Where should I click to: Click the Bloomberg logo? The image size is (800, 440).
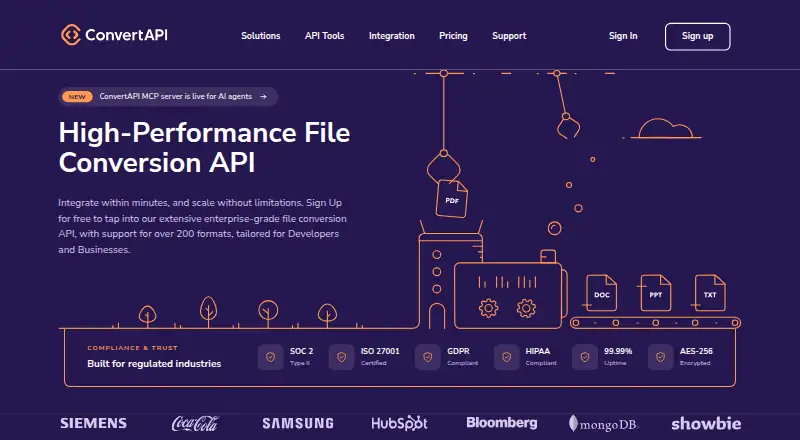coord(502,423)
